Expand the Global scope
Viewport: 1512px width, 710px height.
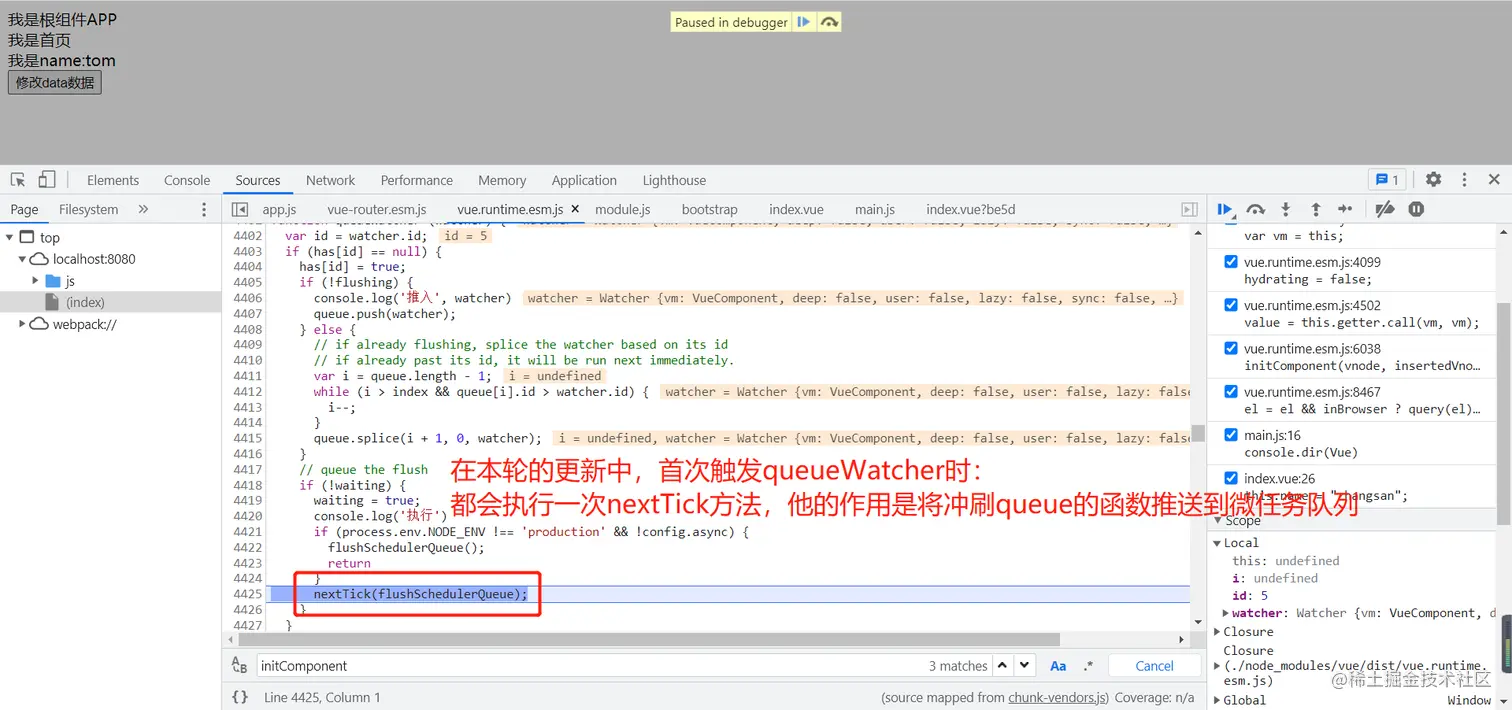pyautogui.click(x=1217, y=700)
